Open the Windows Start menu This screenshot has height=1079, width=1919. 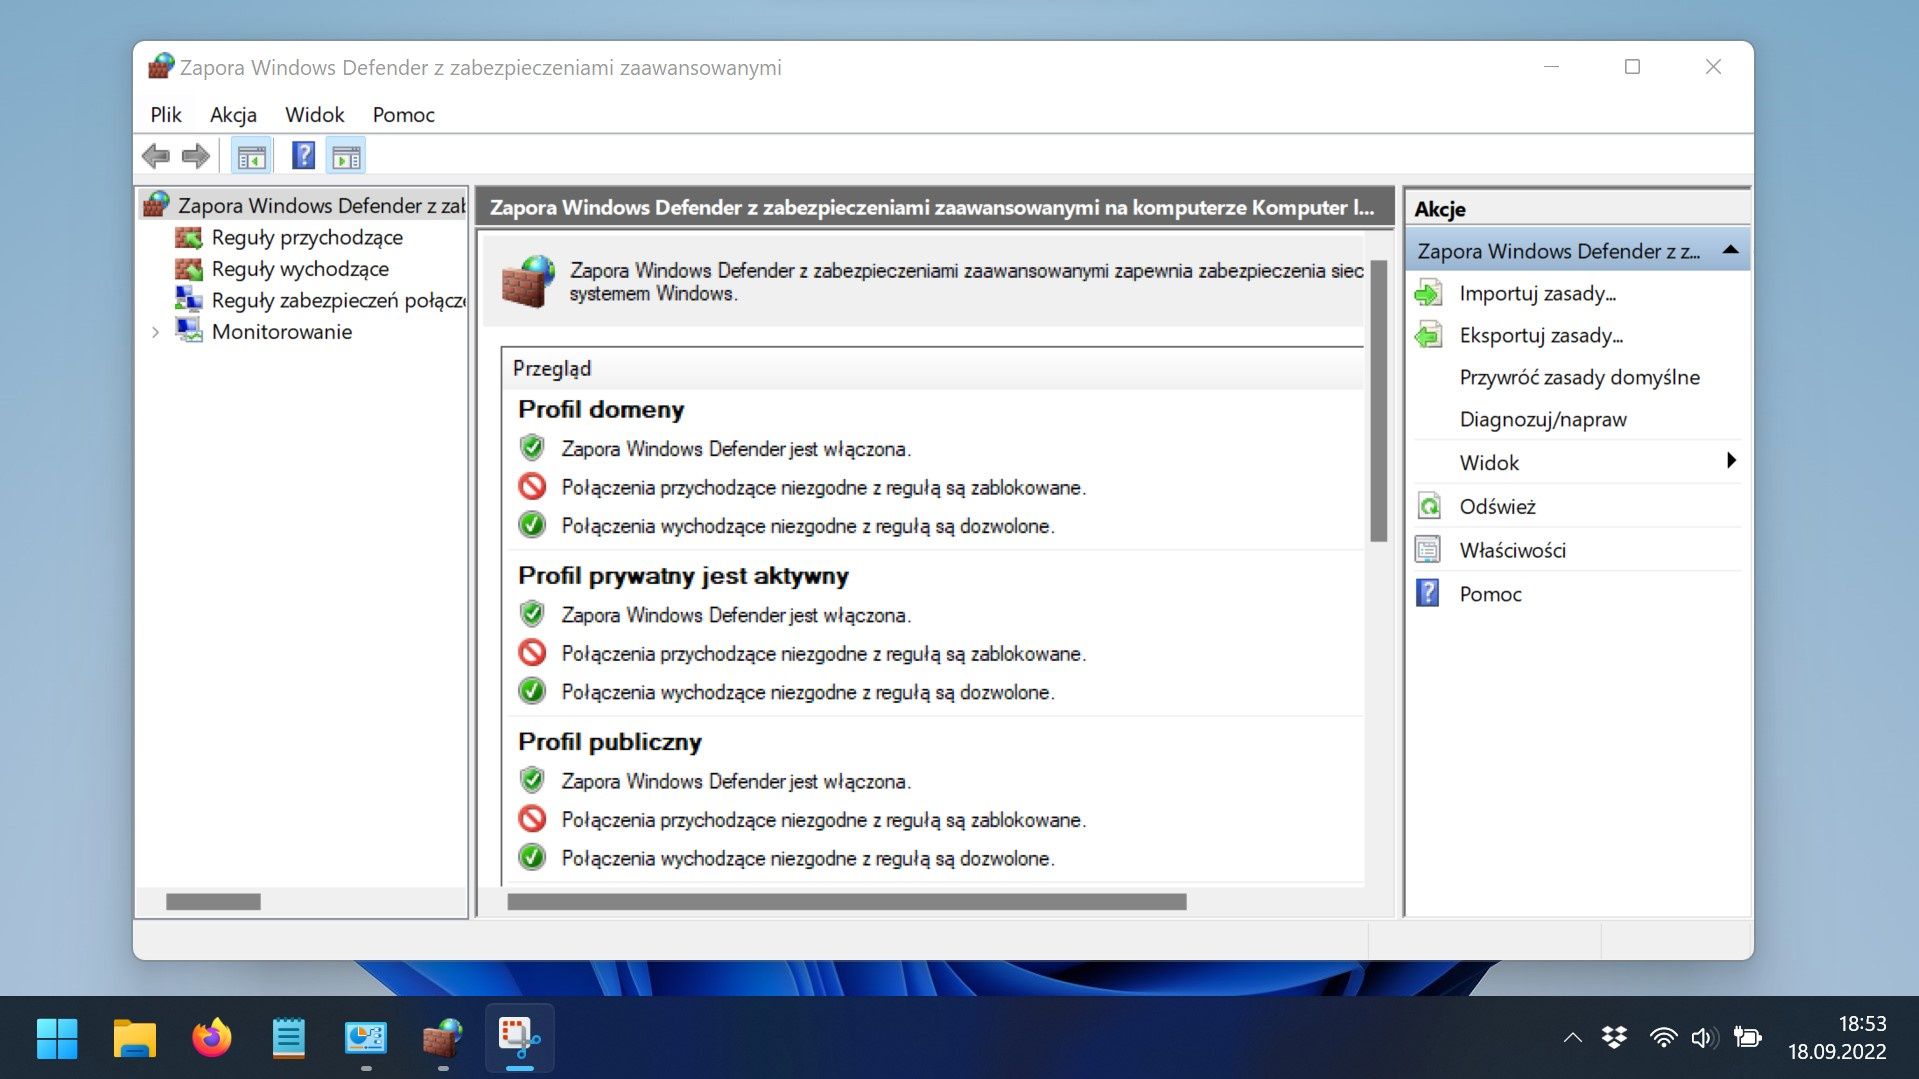coord(57,1038)
